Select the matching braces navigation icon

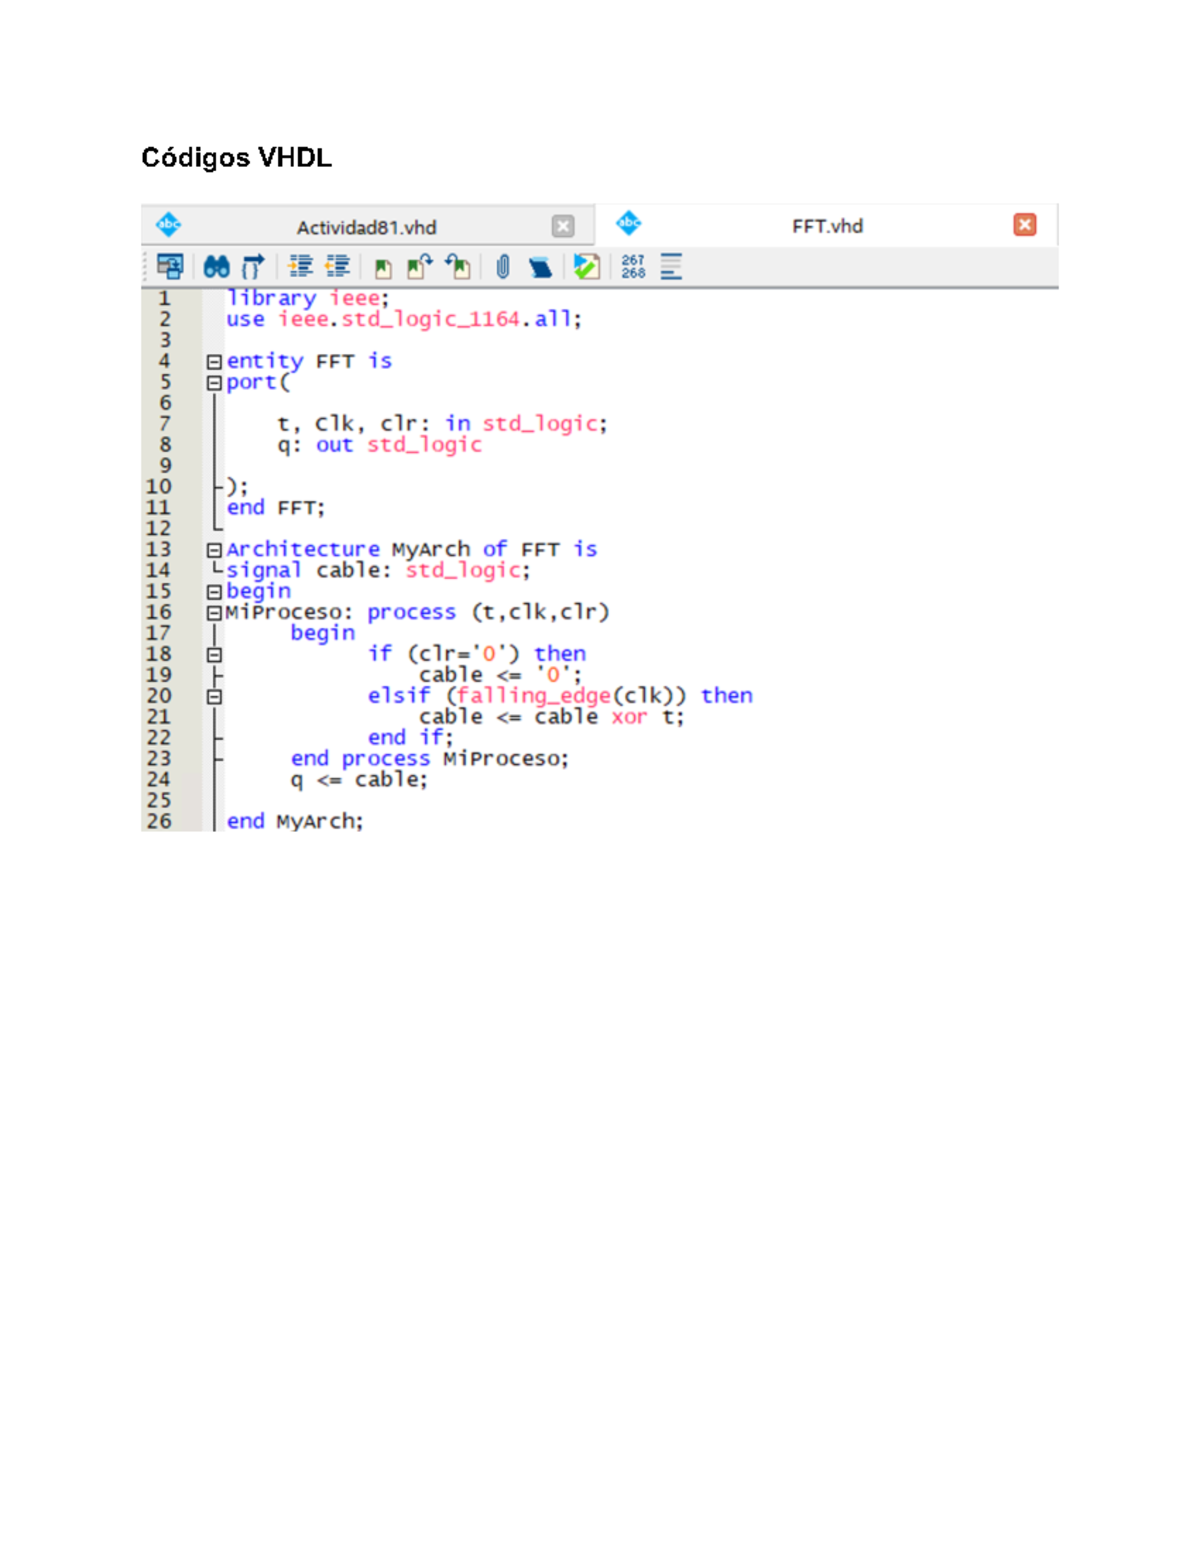pyautogui.click(x=252, y=267)
